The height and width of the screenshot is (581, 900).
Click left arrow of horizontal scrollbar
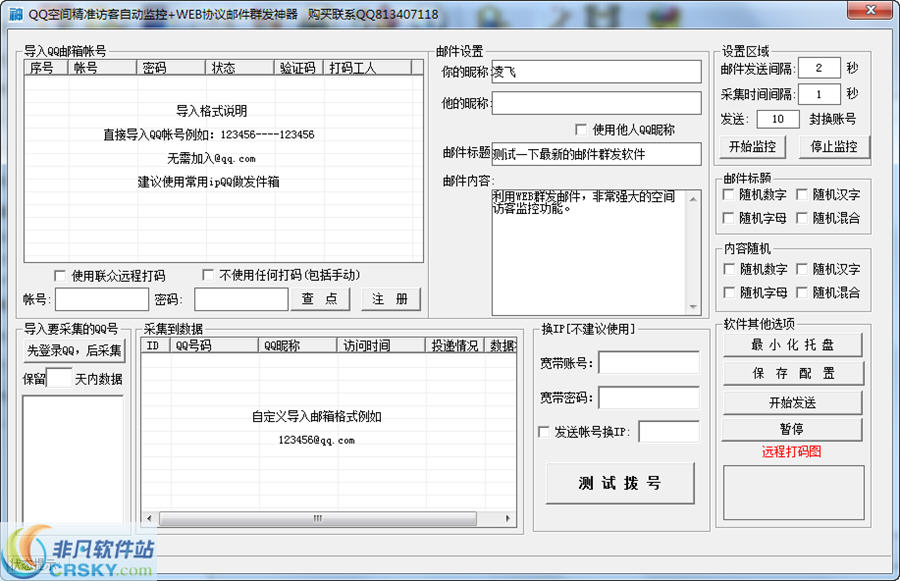coord(149,518)
